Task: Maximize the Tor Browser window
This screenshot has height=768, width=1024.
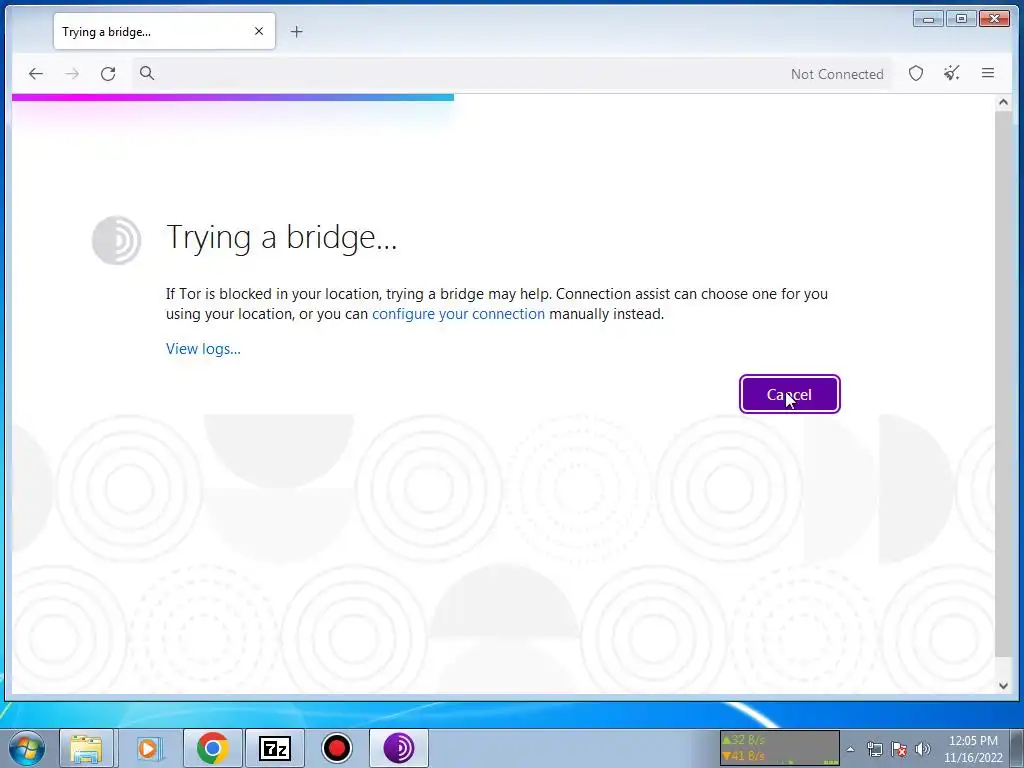Action: tap(961, 19)
